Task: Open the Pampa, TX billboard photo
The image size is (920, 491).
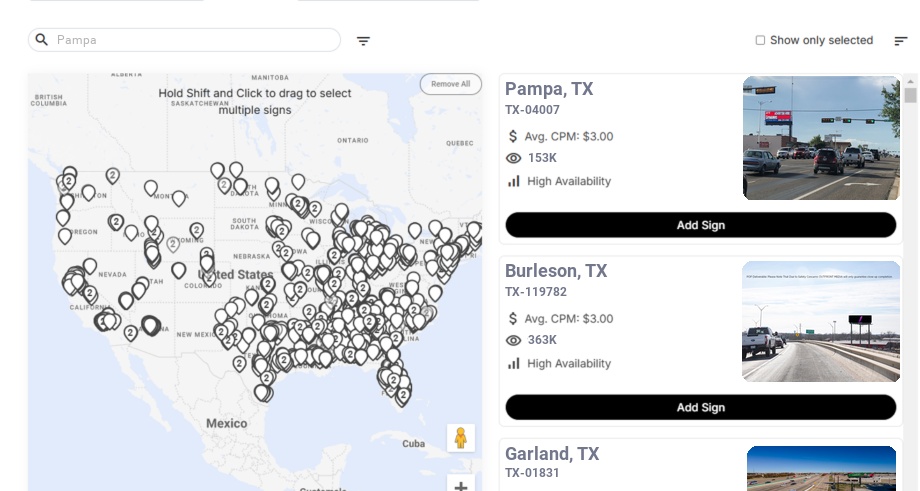Action: (x=821, y=138)
